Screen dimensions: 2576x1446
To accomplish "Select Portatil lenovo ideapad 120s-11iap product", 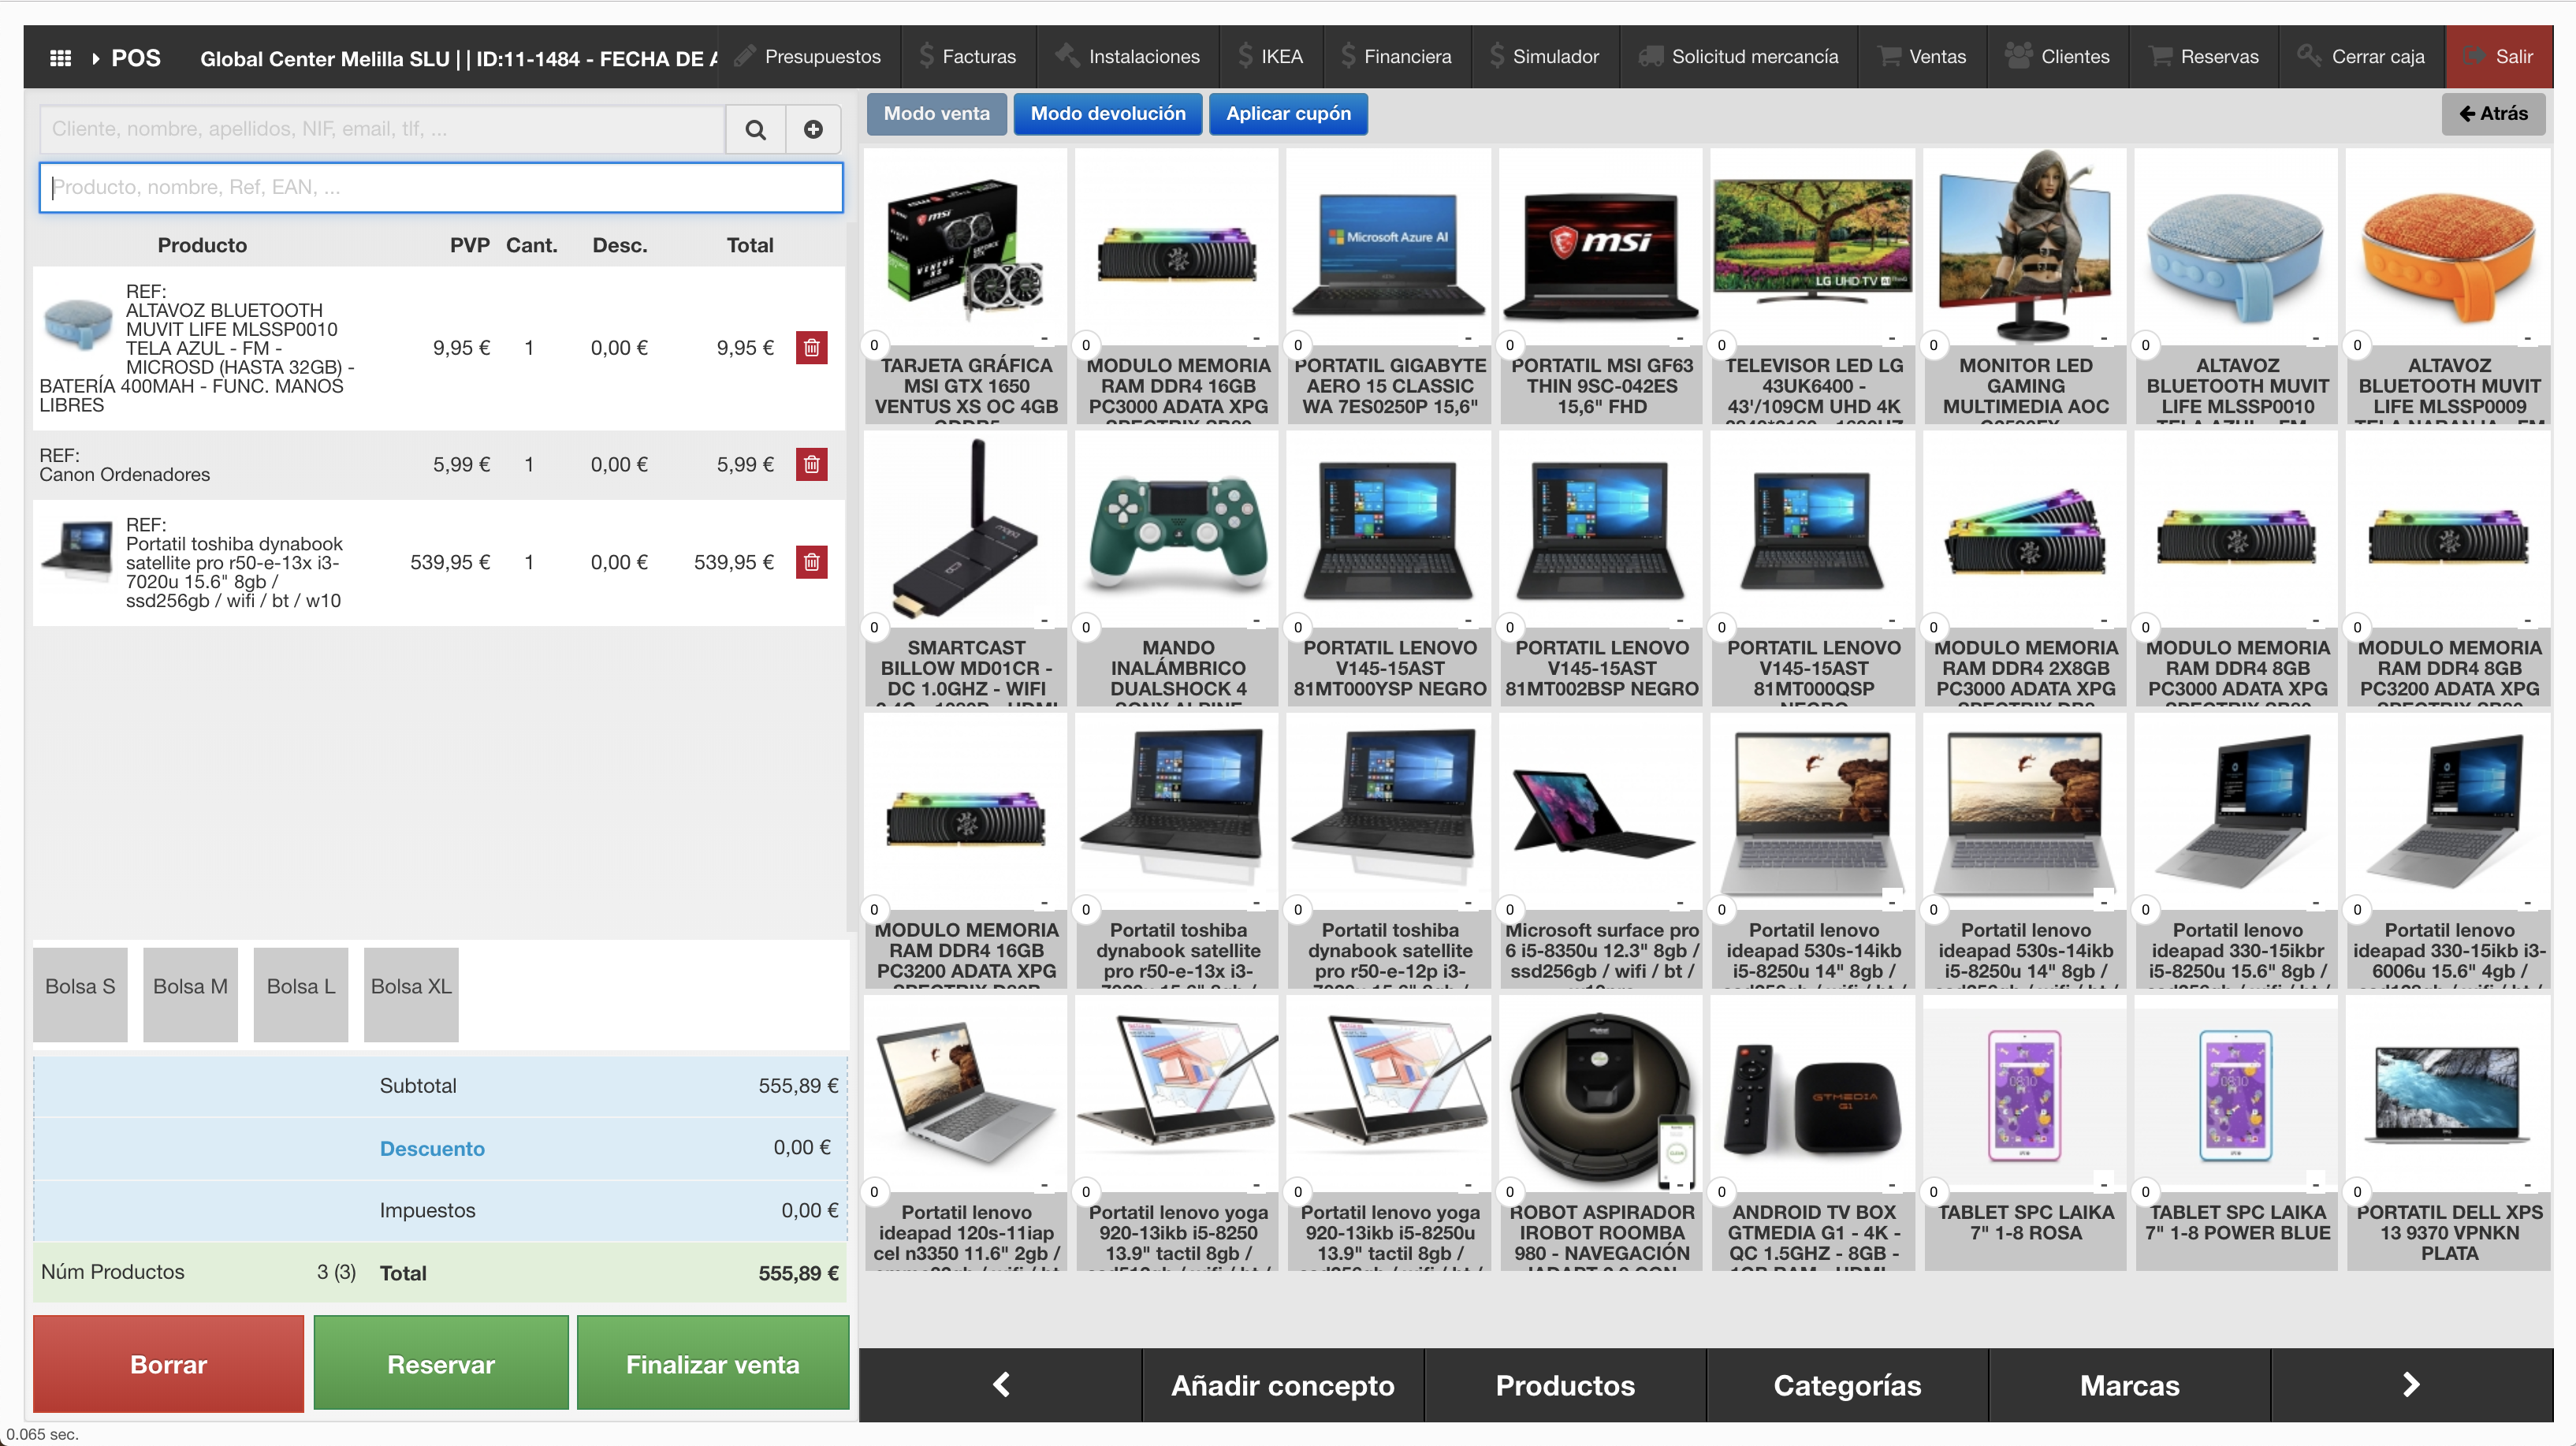I will [x=966, y=1133].
